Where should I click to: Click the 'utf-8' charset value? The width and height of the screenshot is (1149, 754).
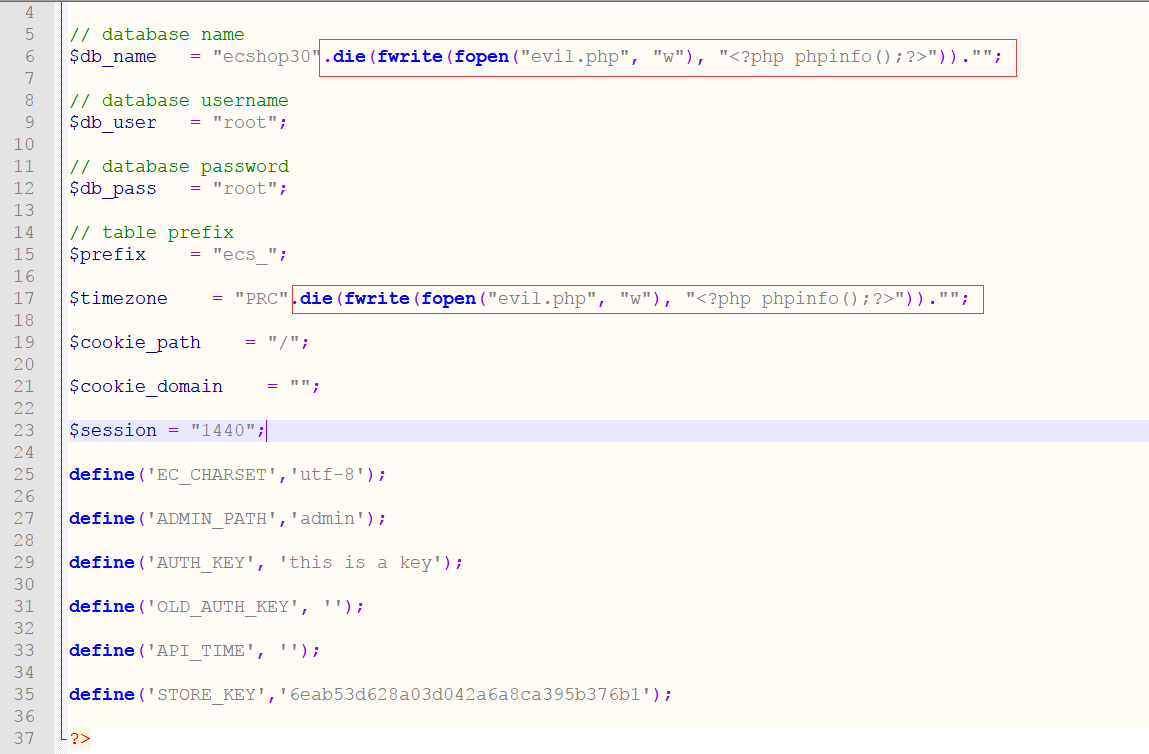327,474
